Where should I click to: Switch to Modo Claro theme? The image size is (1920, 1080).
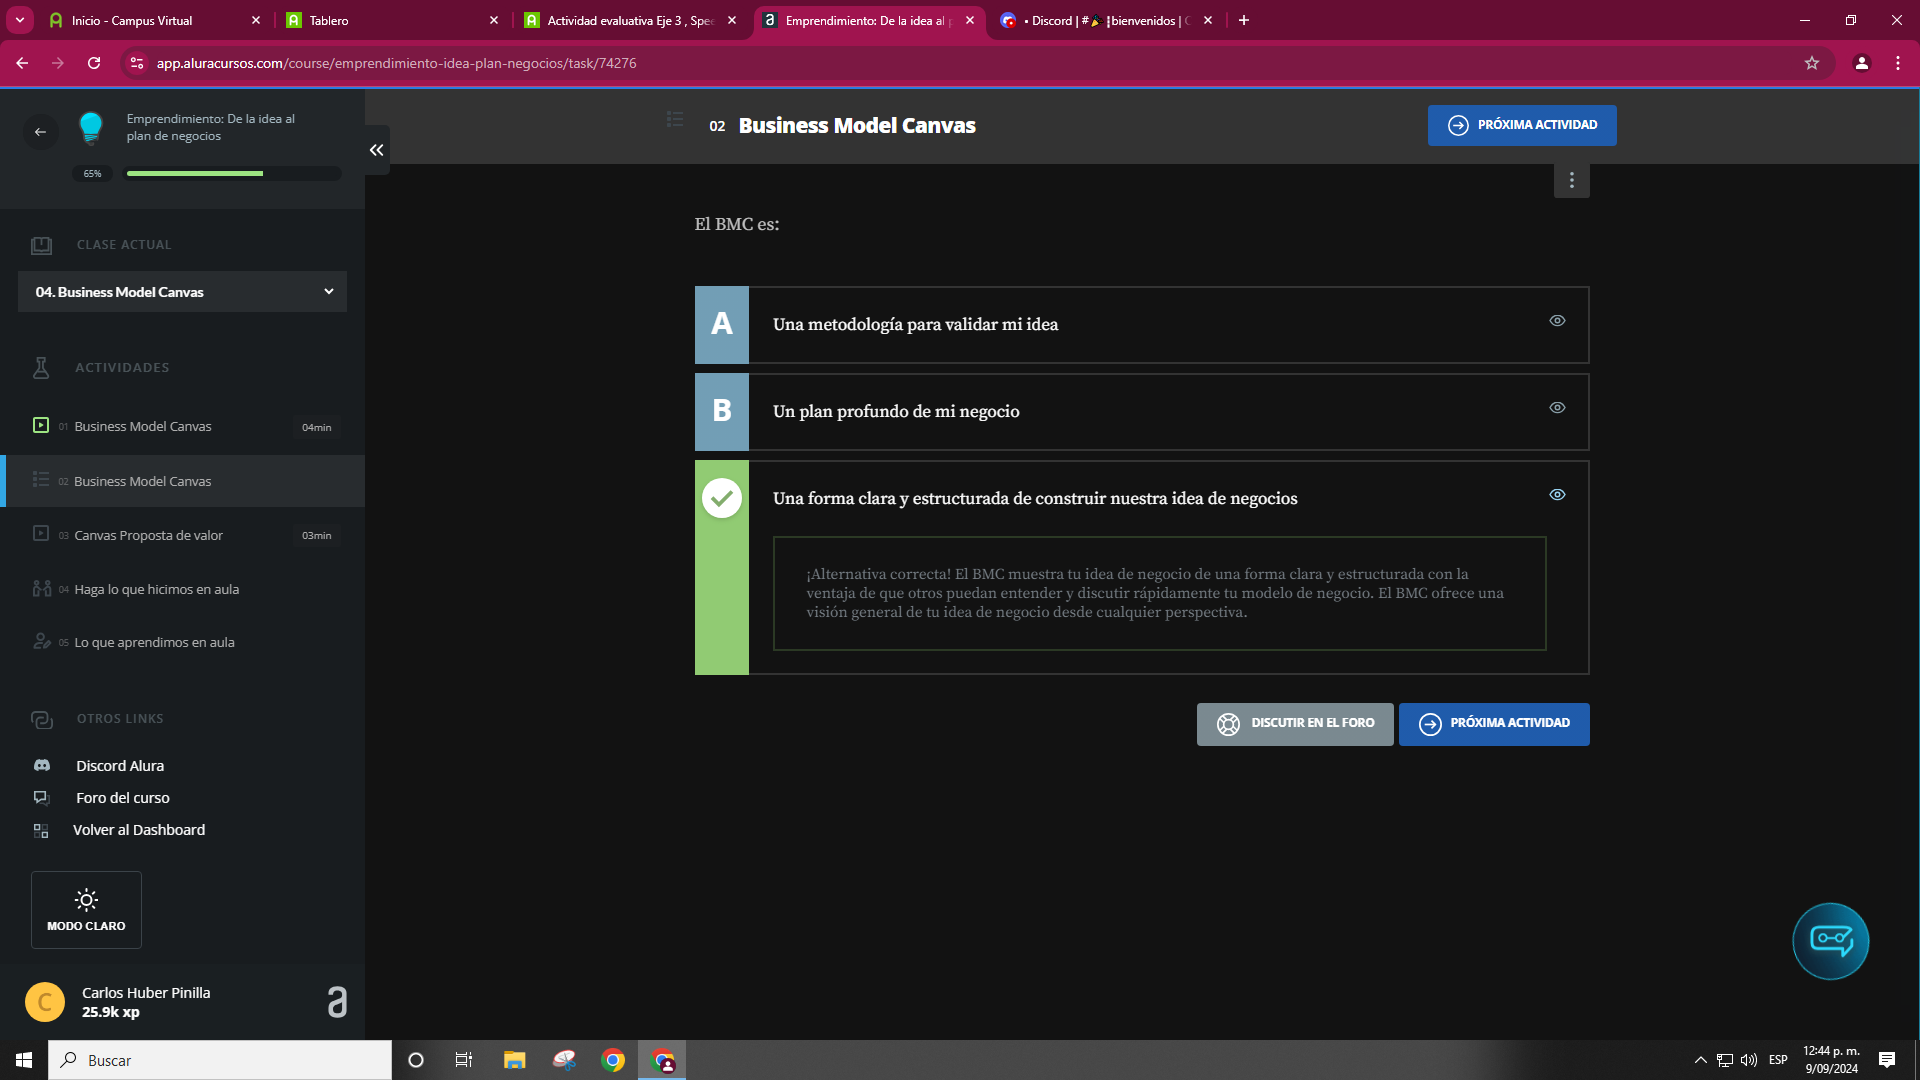click(x=86, y=910)
